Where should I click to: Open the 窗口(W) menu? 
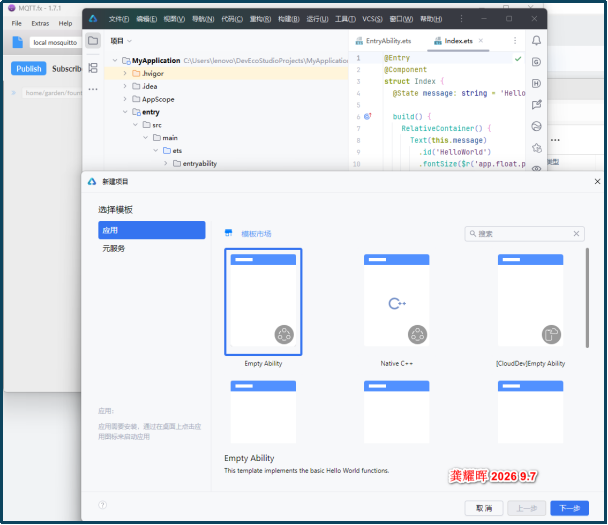pyautogui.click(x=401, y=19)
